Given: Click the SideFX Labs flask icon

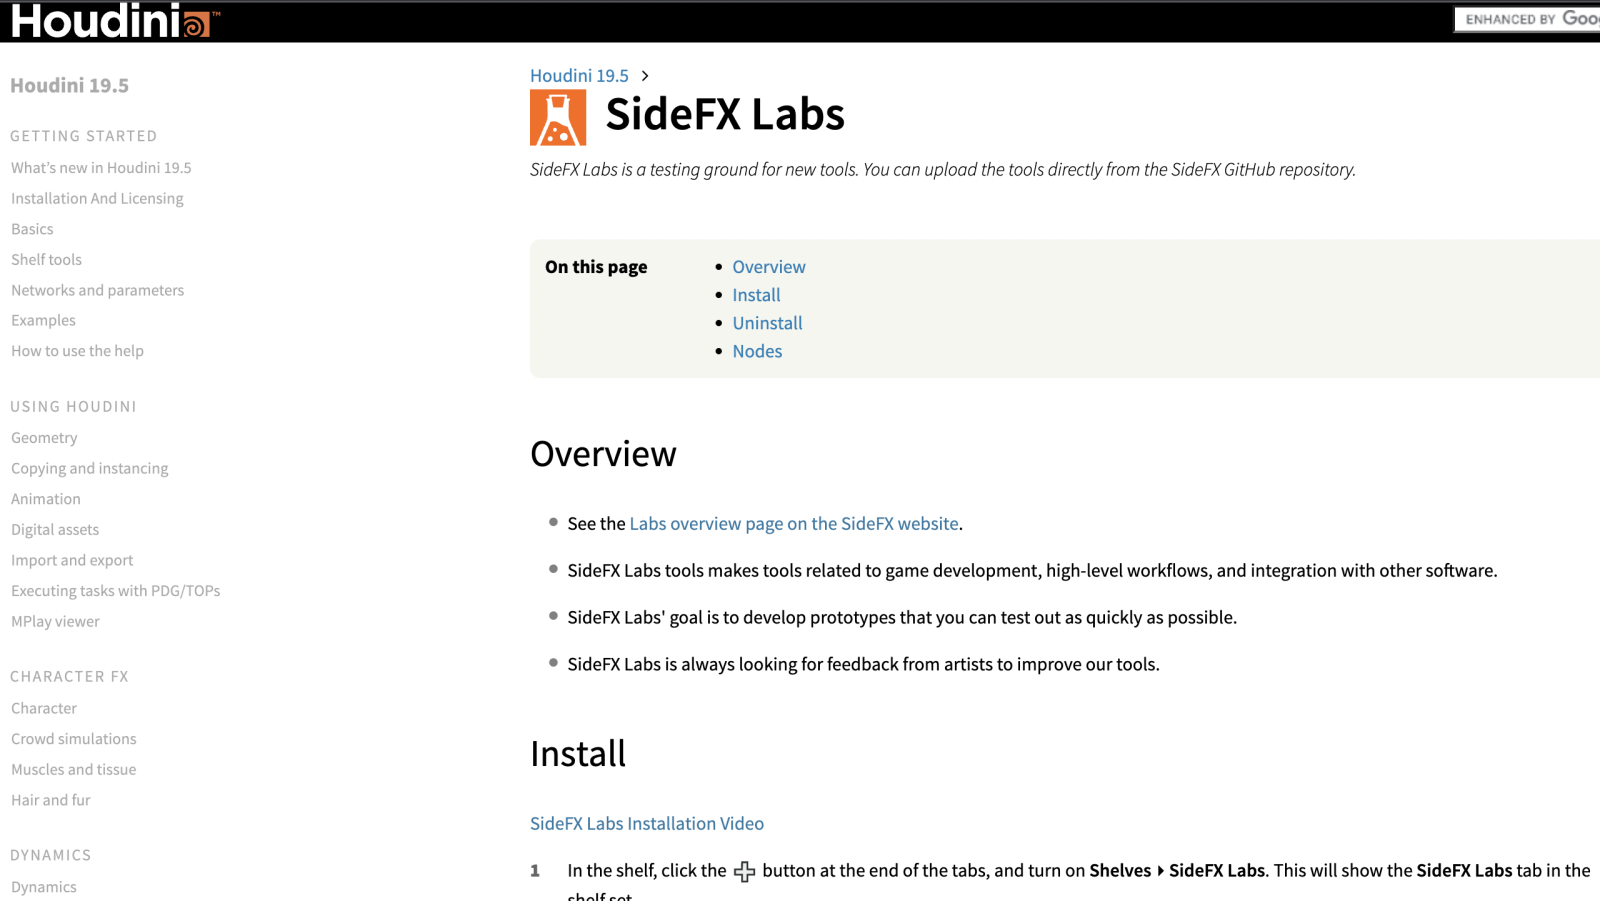Looking at the screenshot, I should (x=557, y=115).
